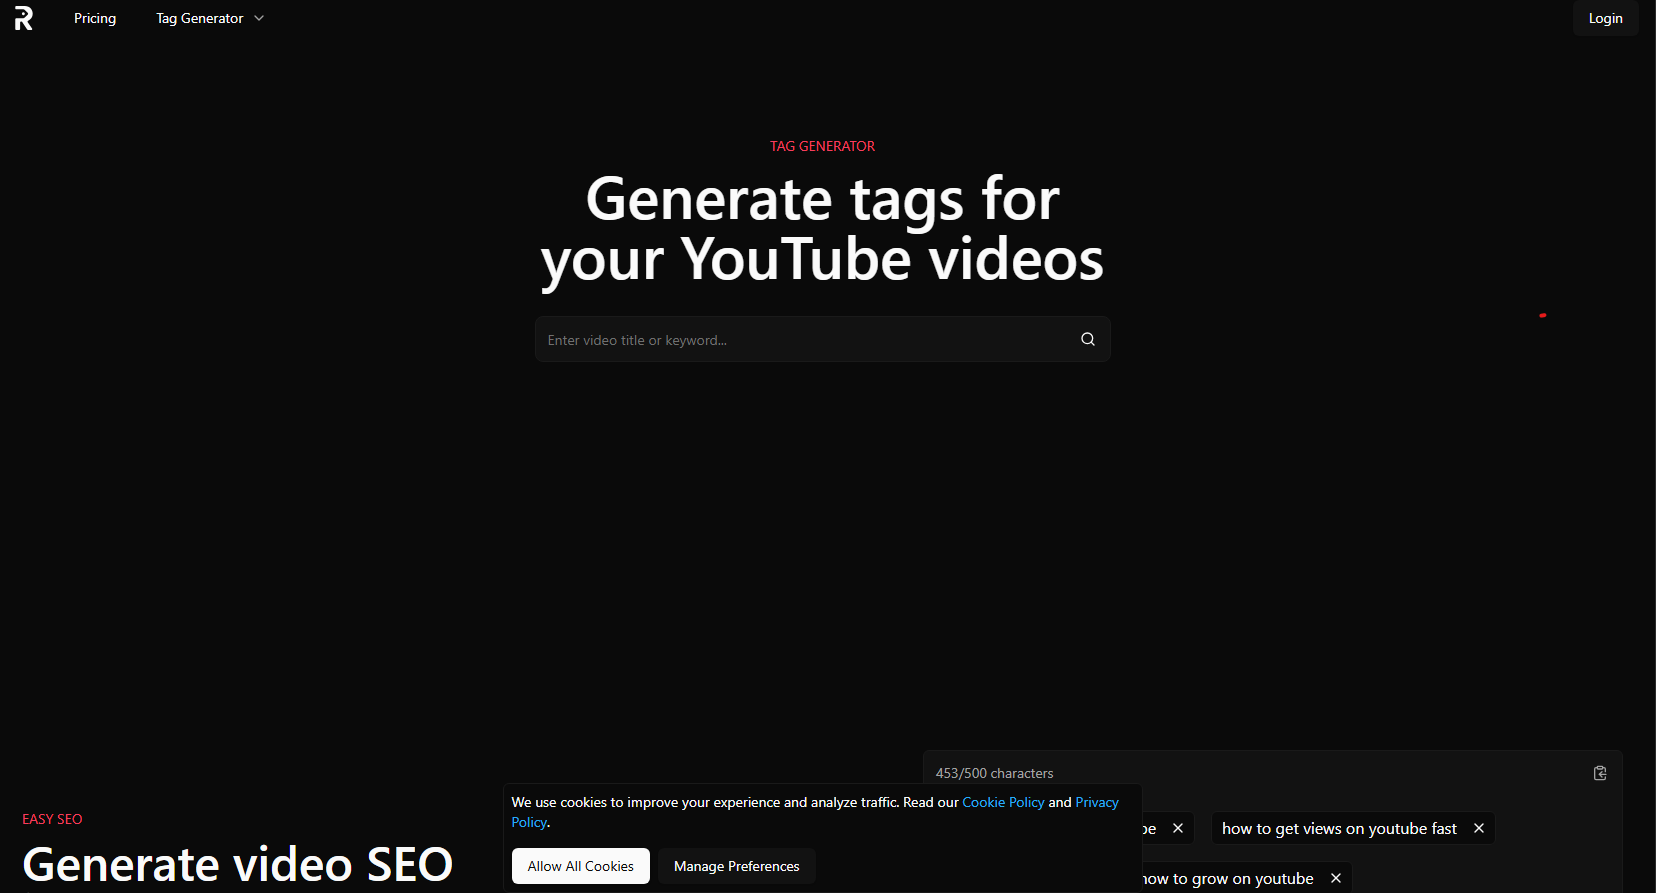Open Manage Preferences for cookies
The height and width of the screenshot is (893, 1656).
(x=737, y=866)
